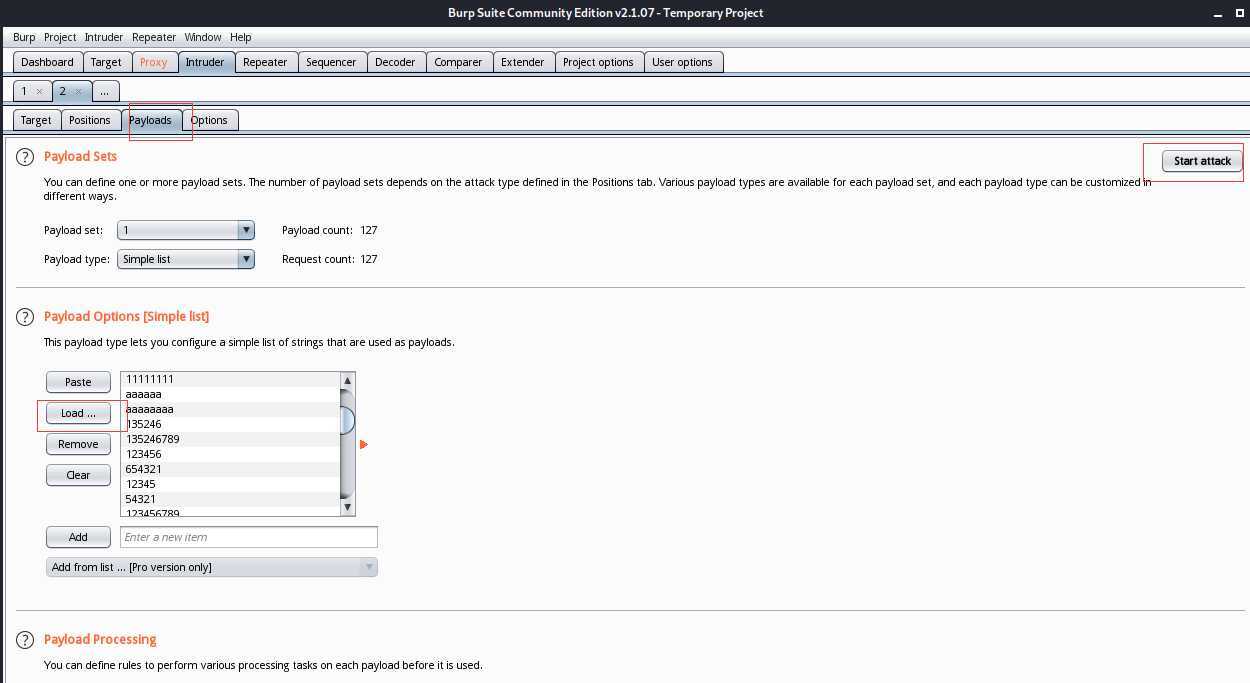Click the Remove button
The width and height of the screenshot is (1250, 683).
[78, 444]
